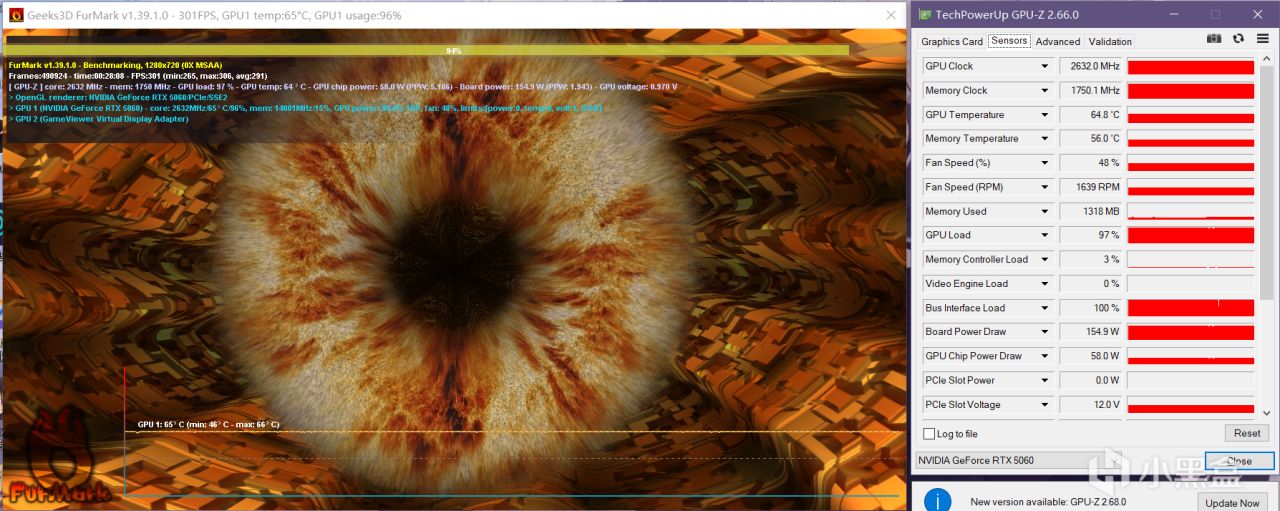Click the Board Power Draw value 154.9 W

(1091, 332)
